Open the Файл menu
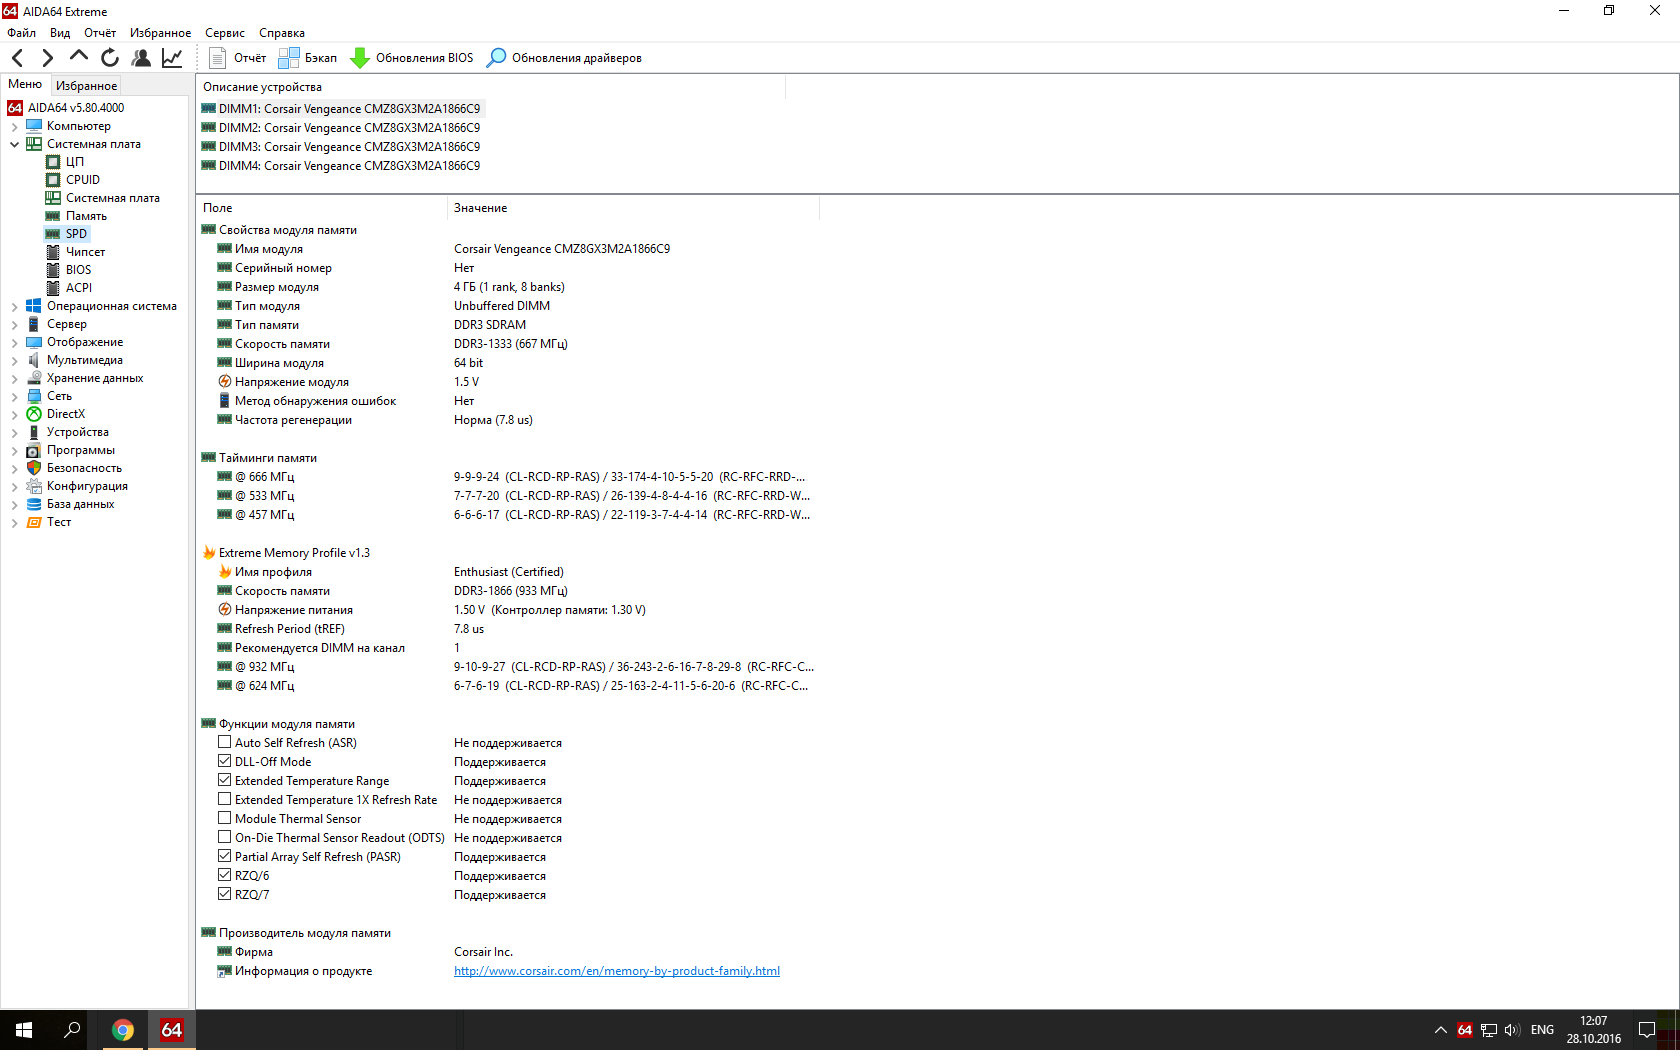Viewport: 1680px width, 1050px height. coord(21,33)
